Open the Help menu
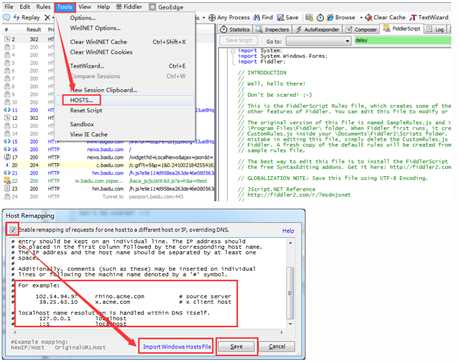 pyautogui.click(x=103, y=7)
